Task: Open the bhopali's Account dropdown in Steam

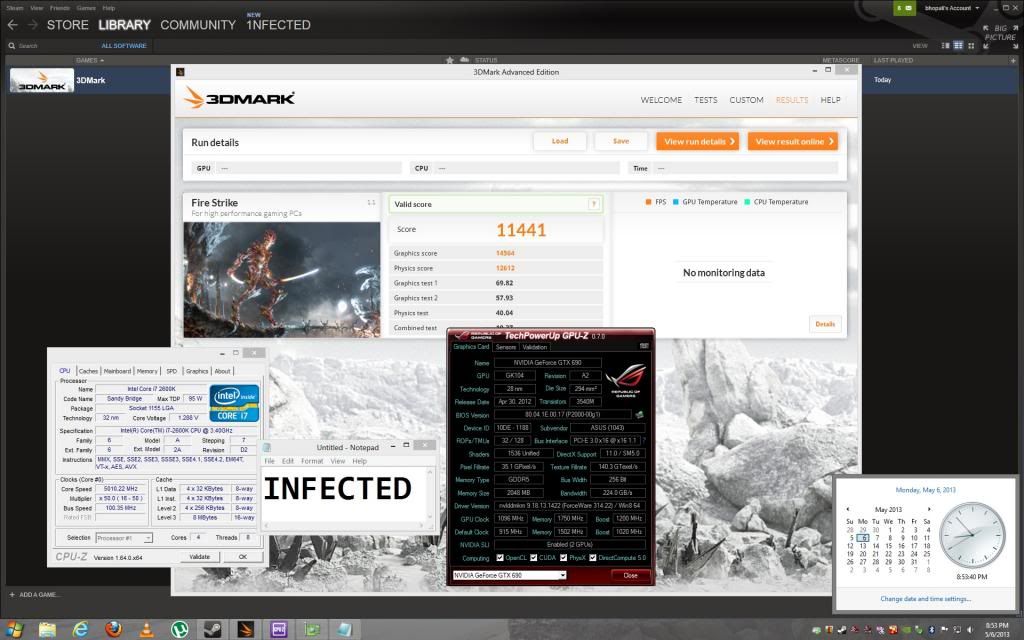Action: 952,8
